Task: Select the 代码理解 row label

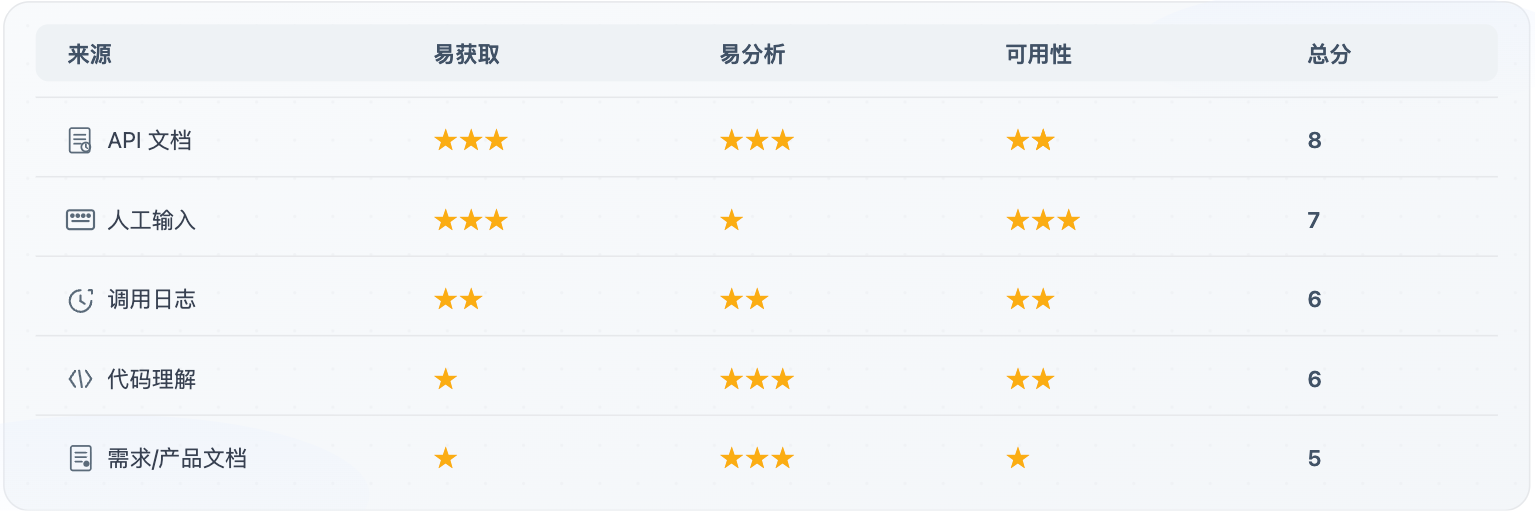Action: [151, 379]
